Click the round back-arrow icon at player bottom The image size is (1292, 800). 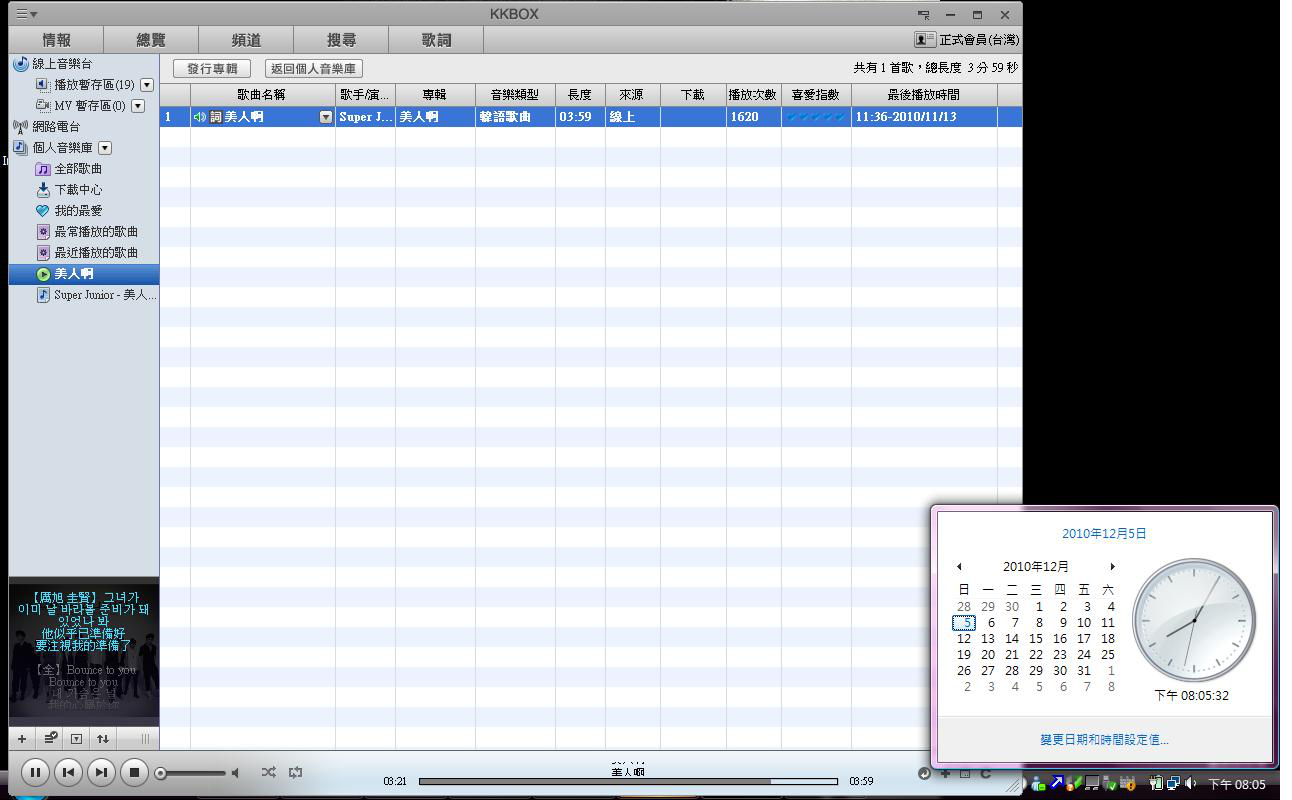pyautogui.click(x=924, y=773)
